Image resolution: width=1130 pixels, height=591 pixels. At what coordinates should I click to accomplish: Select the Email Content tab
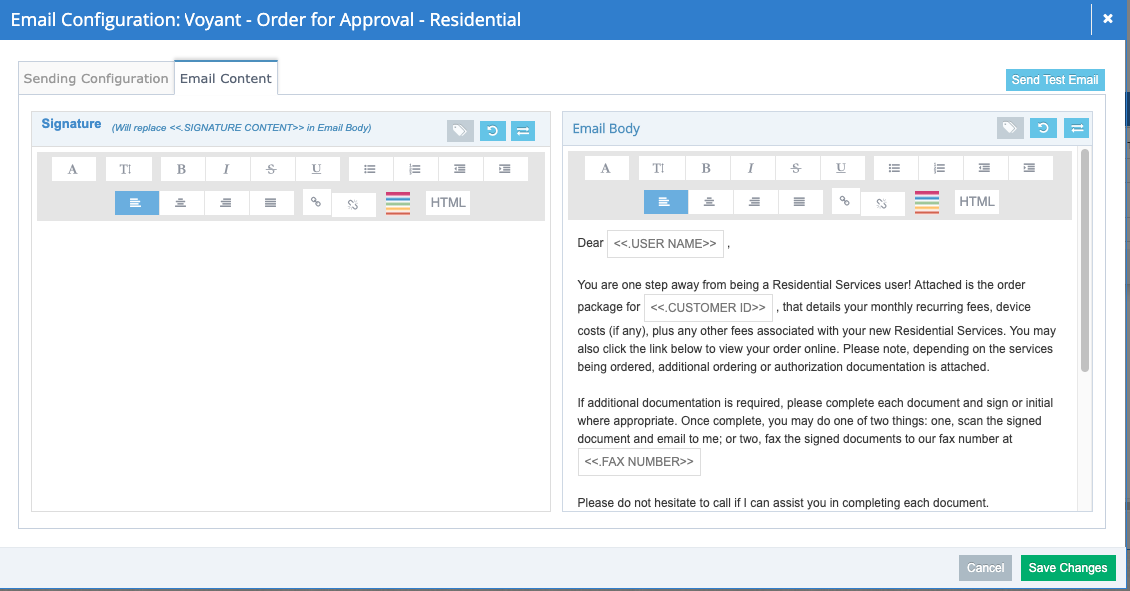click(x=226, y=78)
